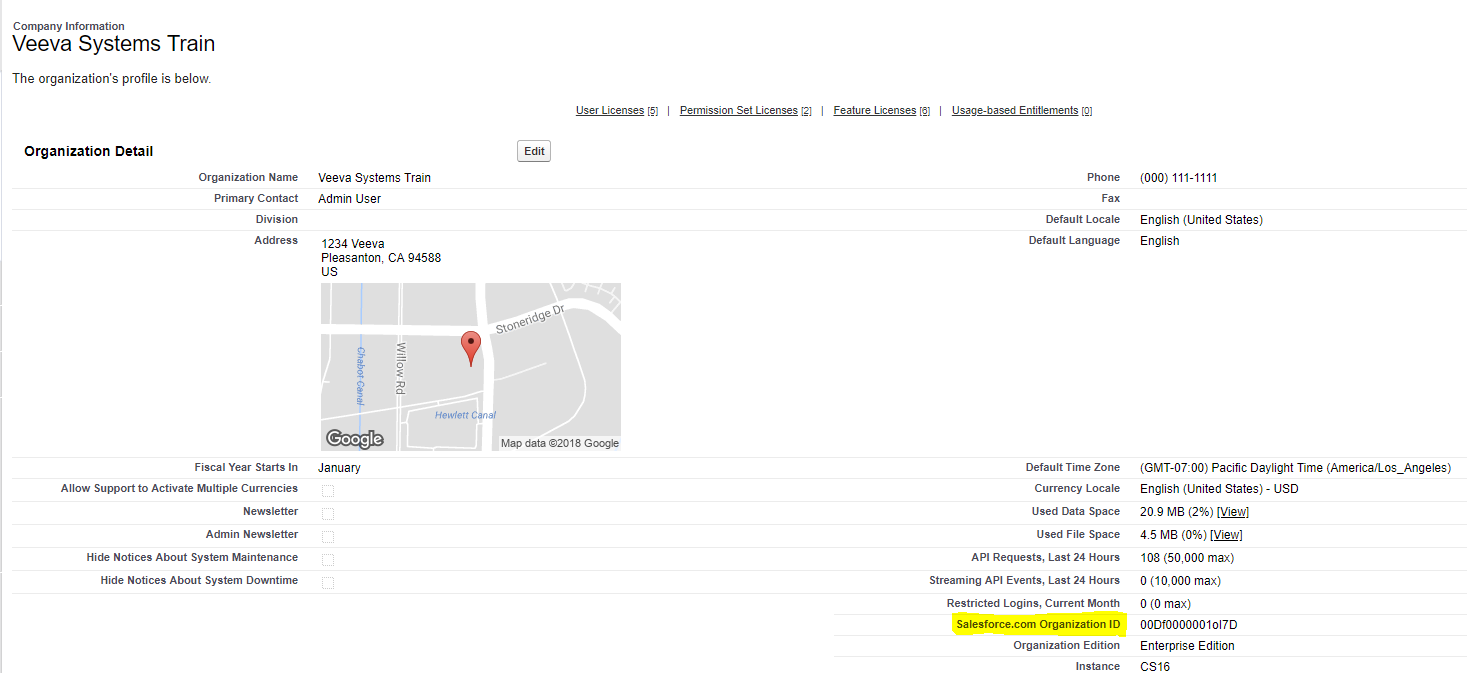Viewport: 1467px width, 673px height.
Task: Go to the Usage-based Entitlements link
Action: coord(1014,111)
